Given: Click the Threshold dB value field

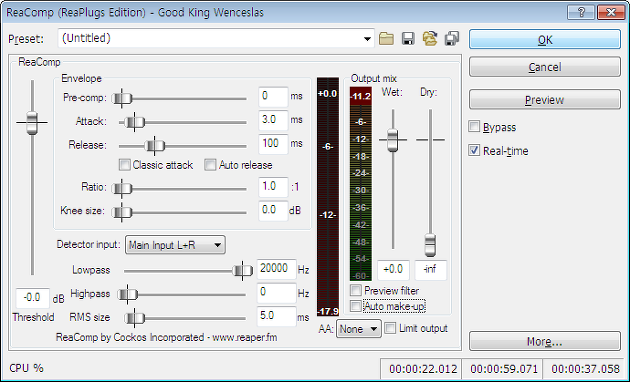Looking at the screenshot, I should pos(33,298).
